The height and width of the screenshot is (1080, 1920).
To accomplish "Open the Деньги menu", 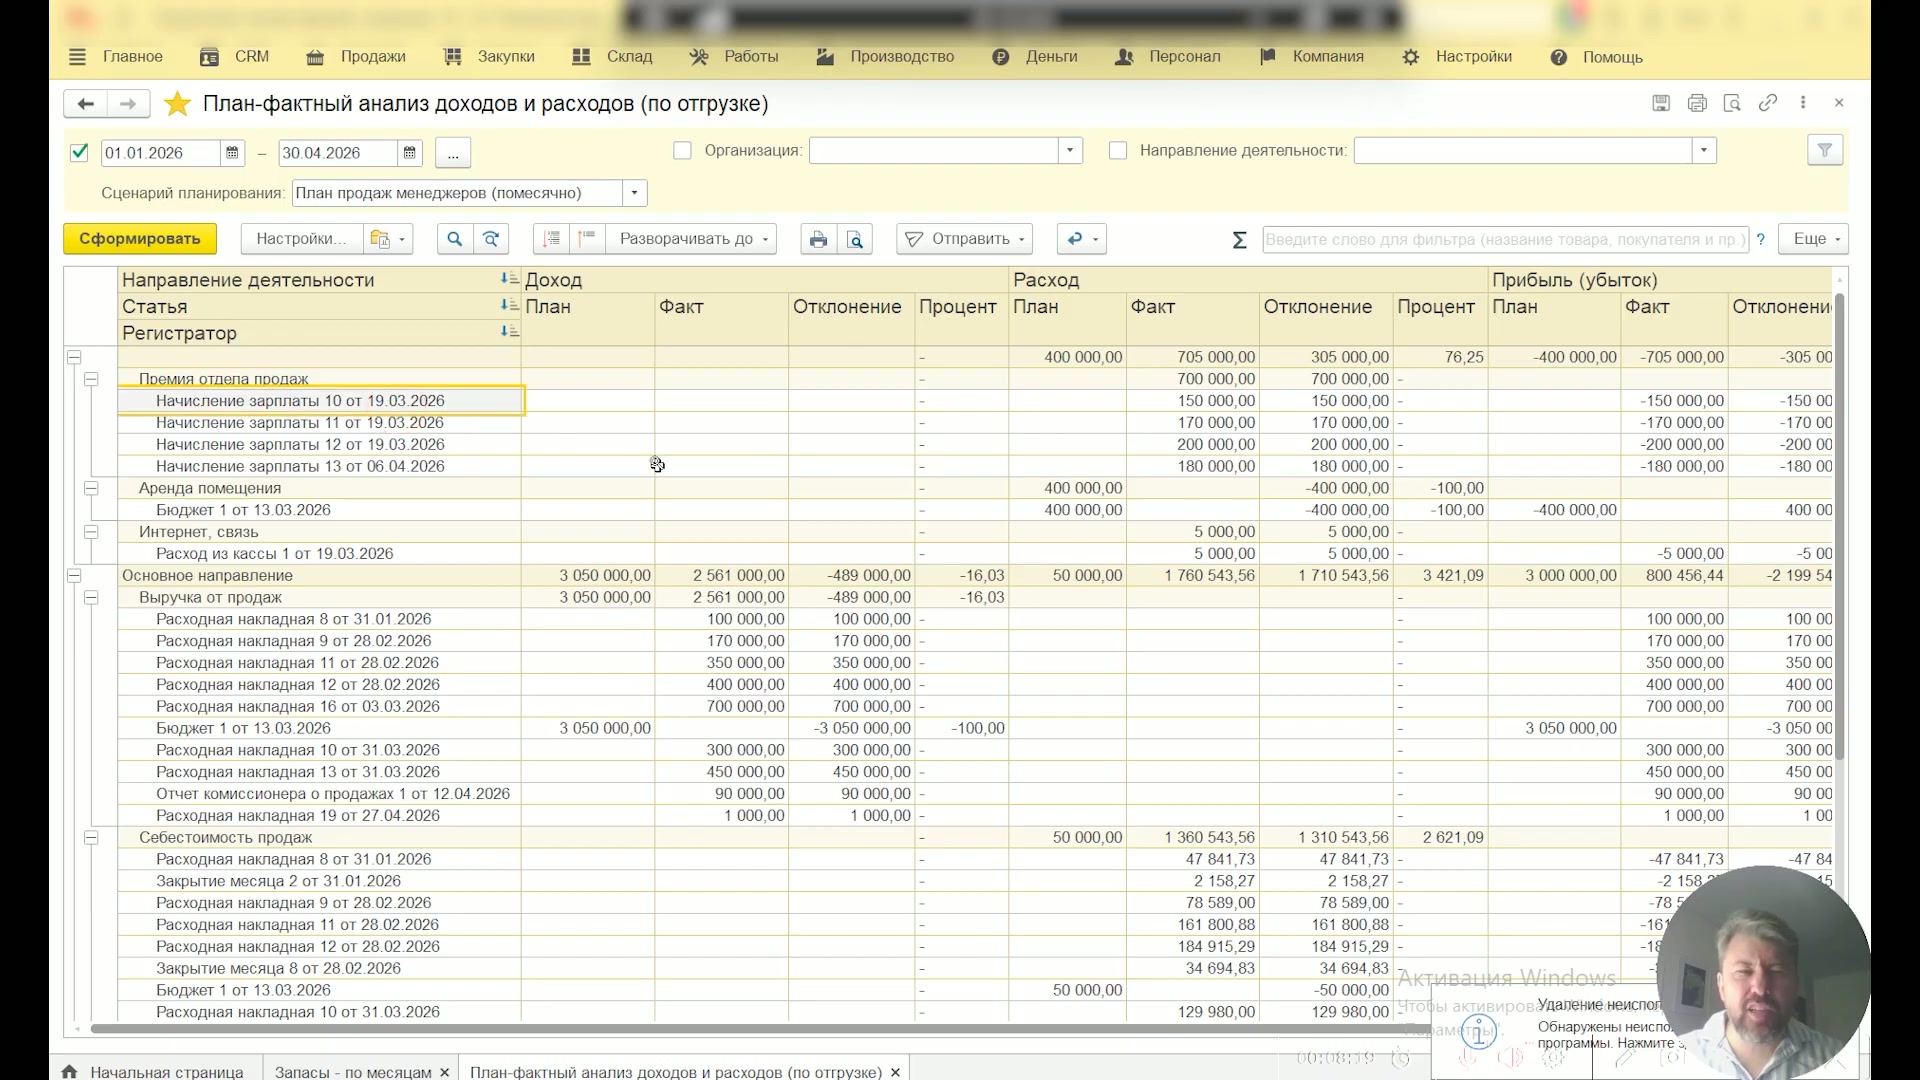I will pyautogui.click(x=1035, y=57).
